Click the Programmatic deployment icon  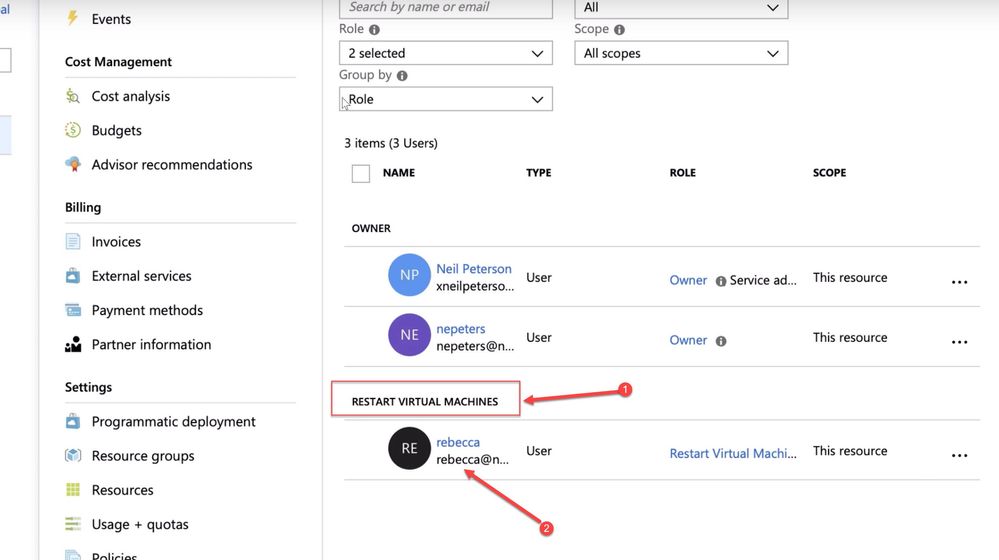pos(73,421)
